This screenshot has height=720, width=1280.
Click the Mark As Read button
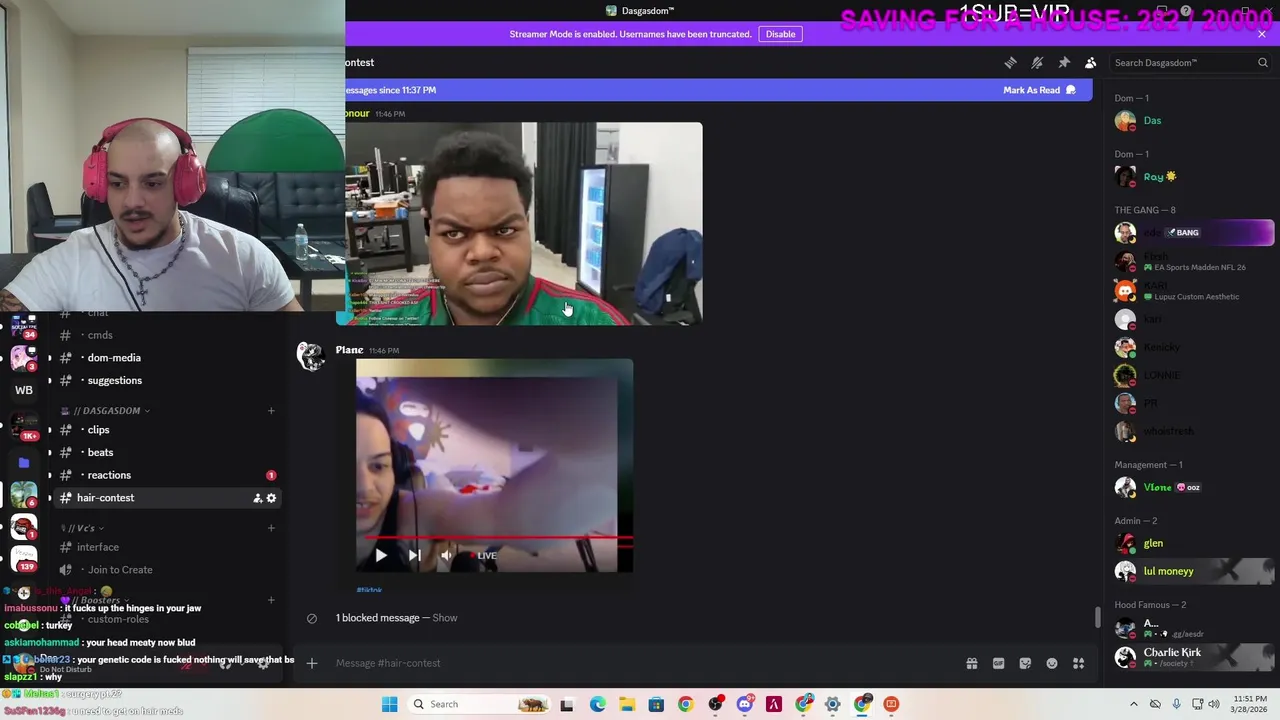pos(1040,90)
